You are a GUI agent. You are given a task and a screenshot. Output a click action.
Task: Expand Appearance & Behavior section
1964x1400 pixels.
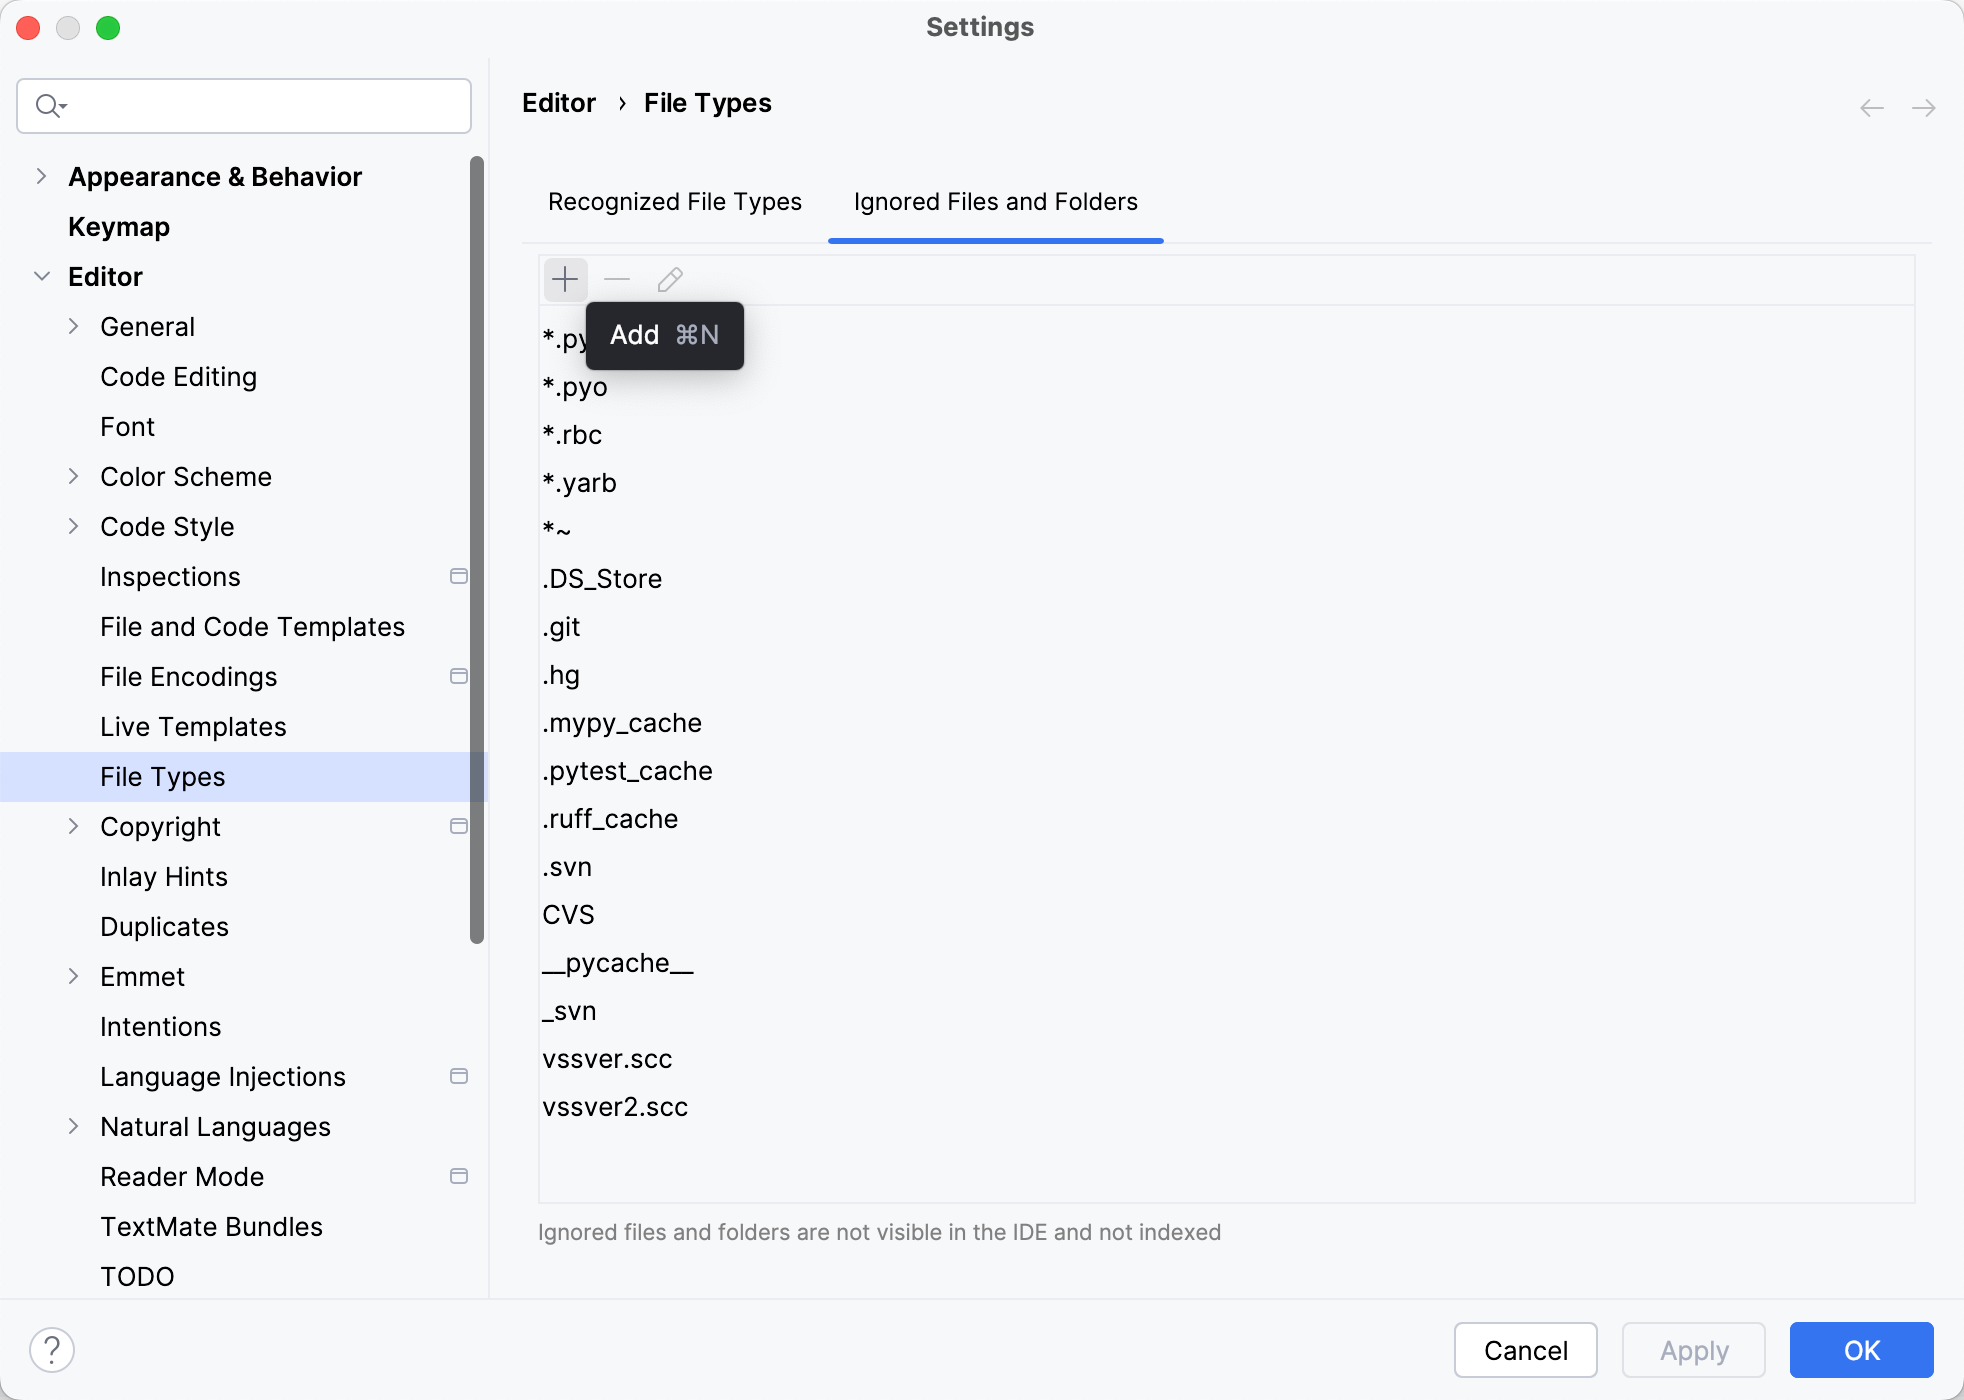point(41,176)
